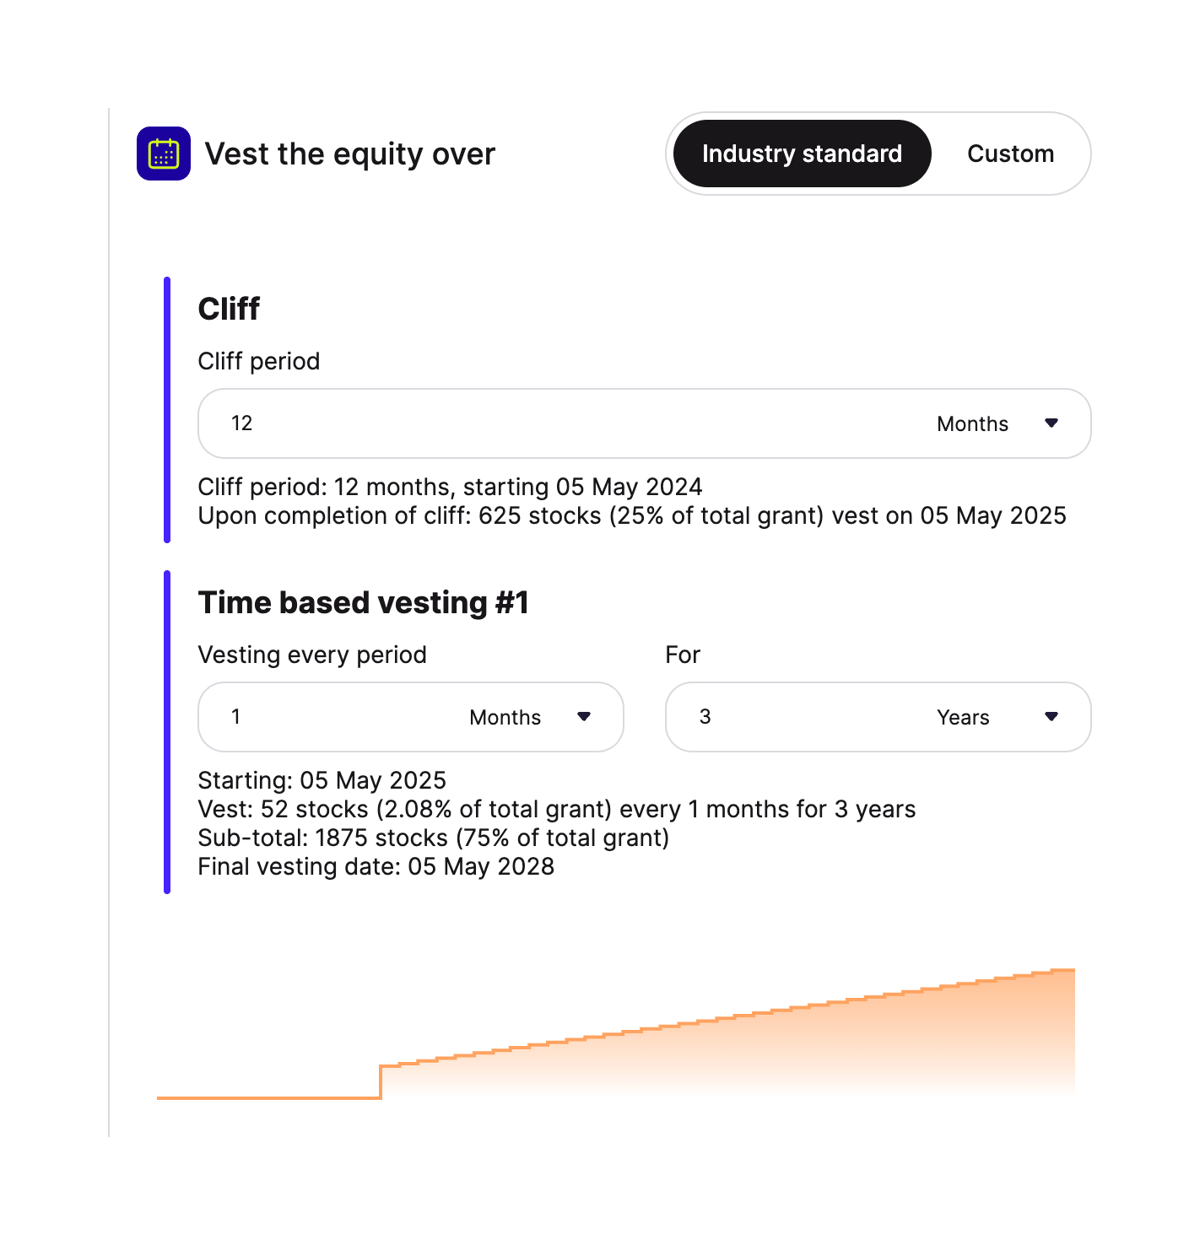Click the purple bar beside the Cliff section
1200x1245 pixels.
pos(167,410)
